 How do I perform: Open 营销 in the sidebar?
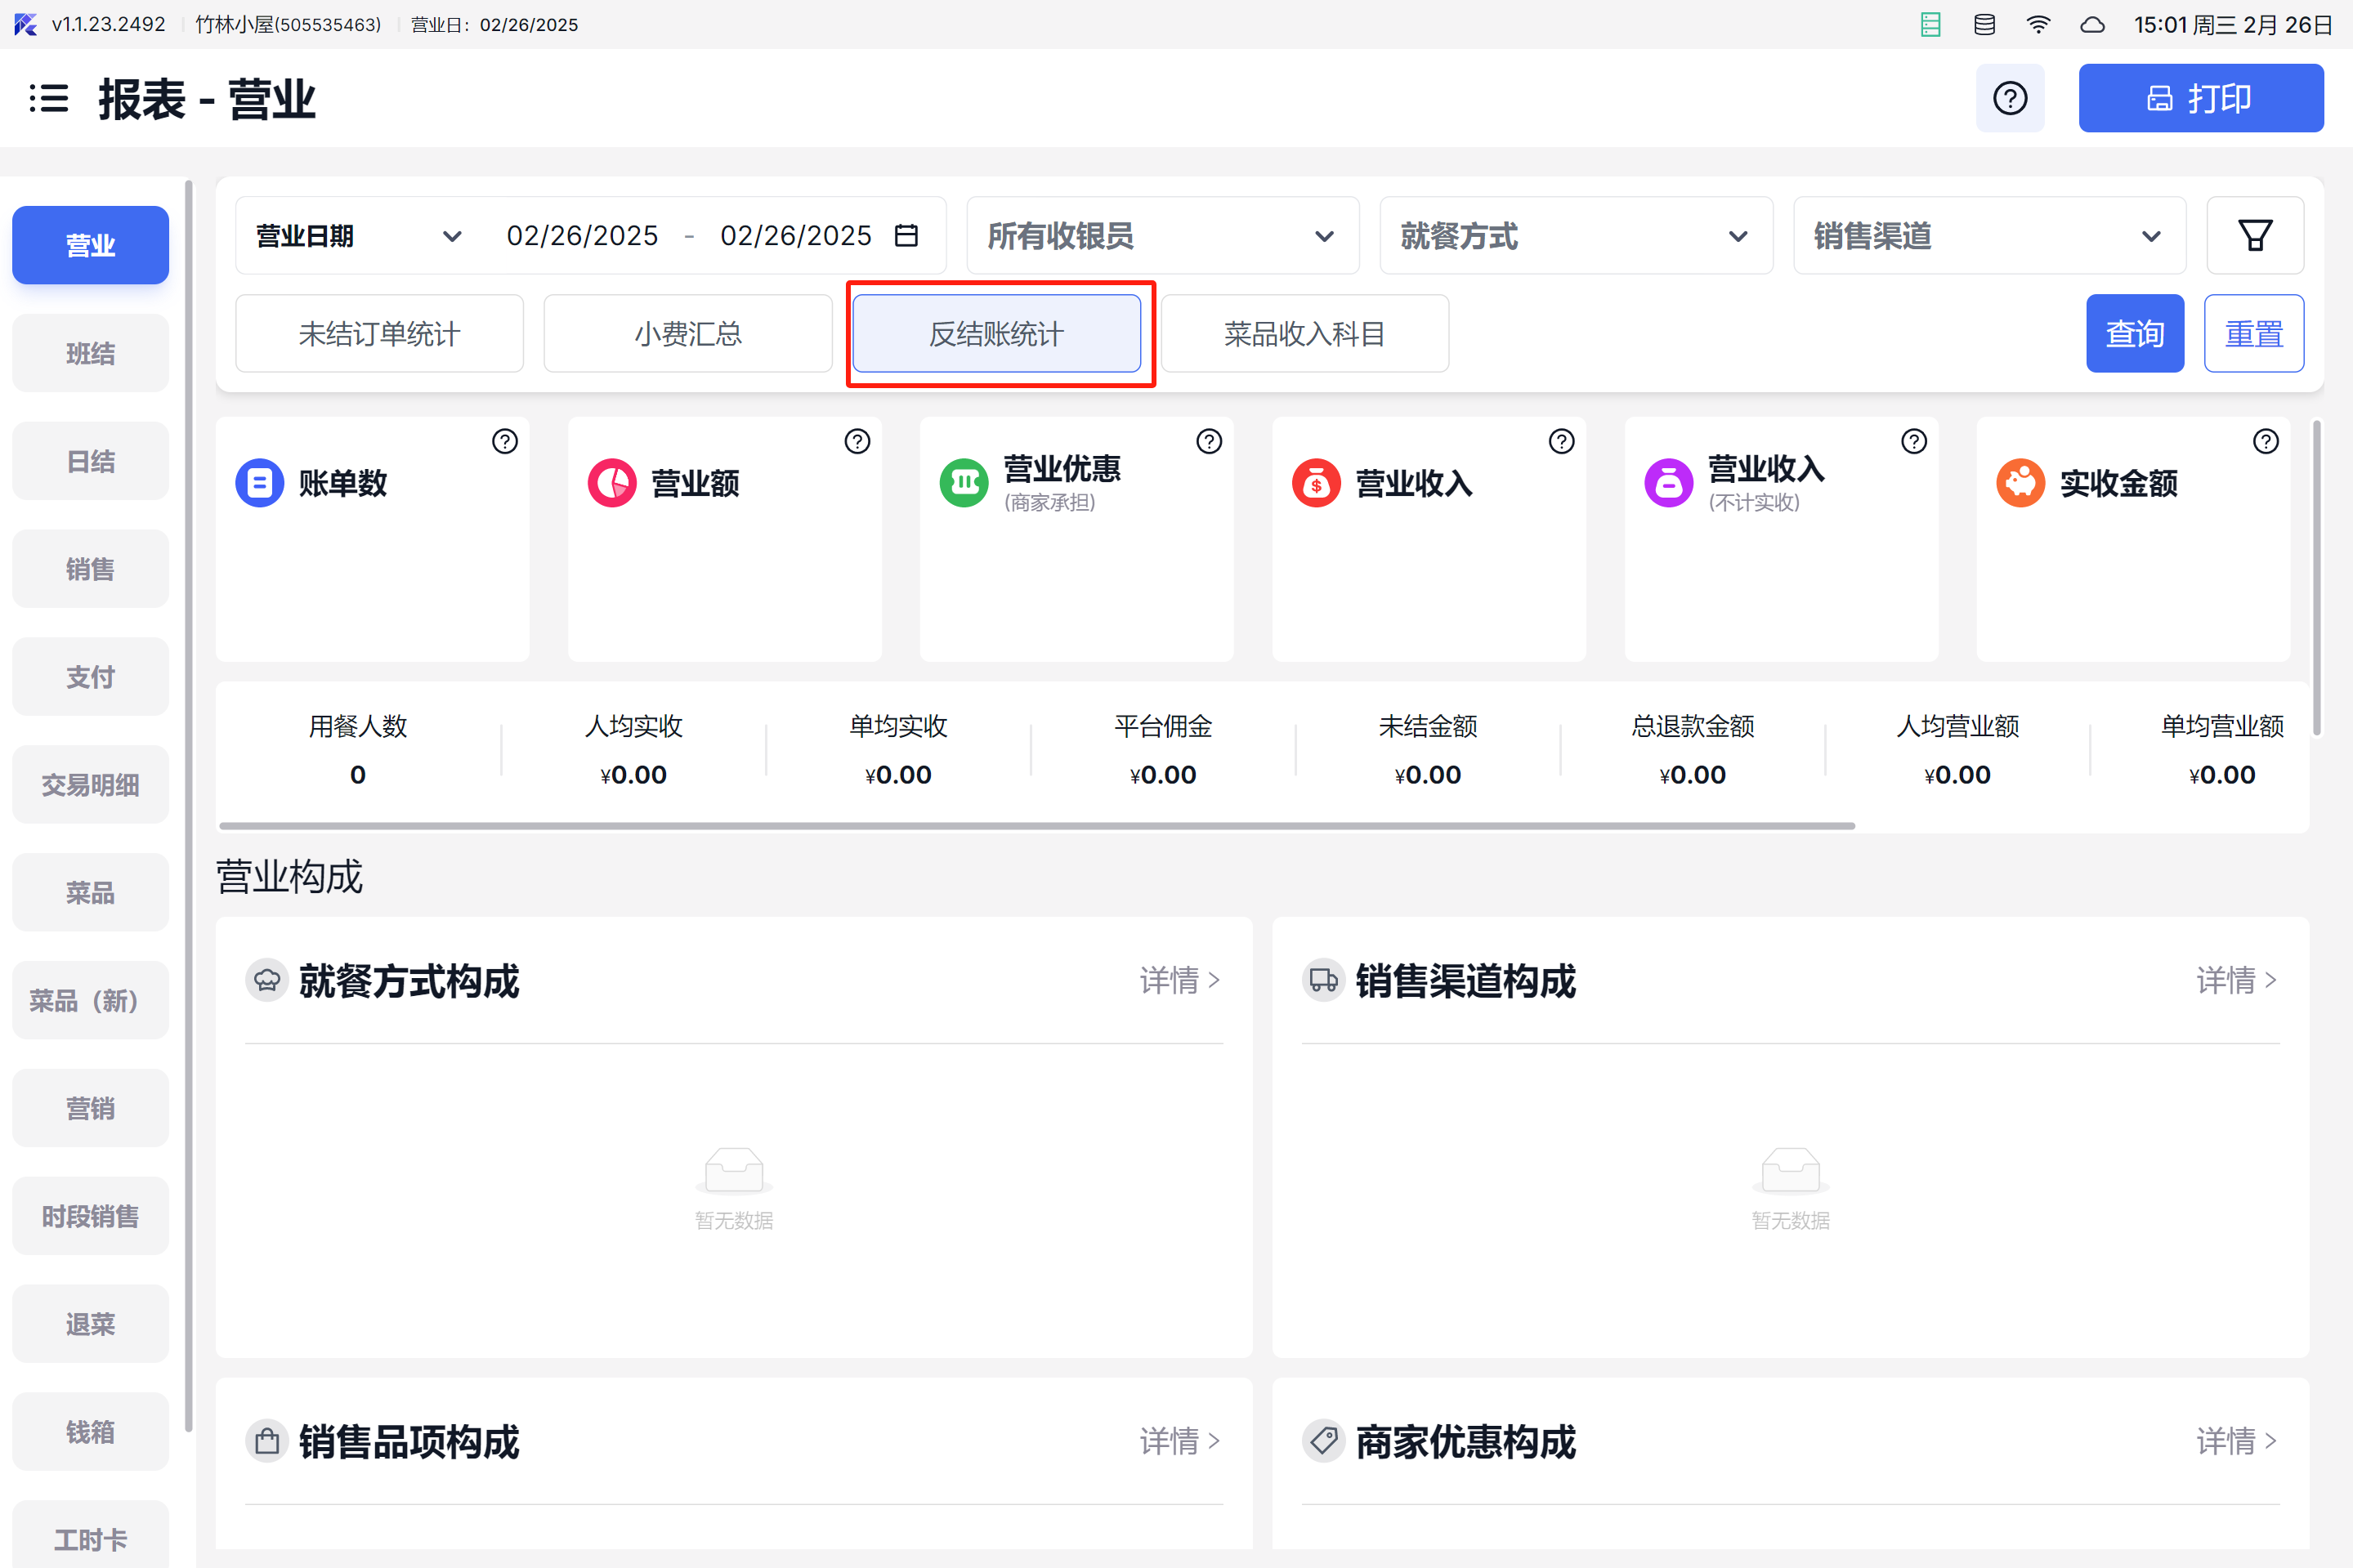coord(90,1108)
